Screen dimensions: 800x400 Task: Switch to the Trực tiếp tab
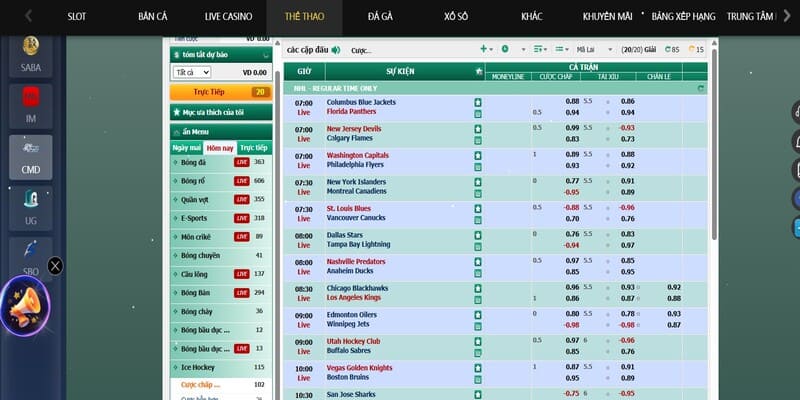[254, 148]
